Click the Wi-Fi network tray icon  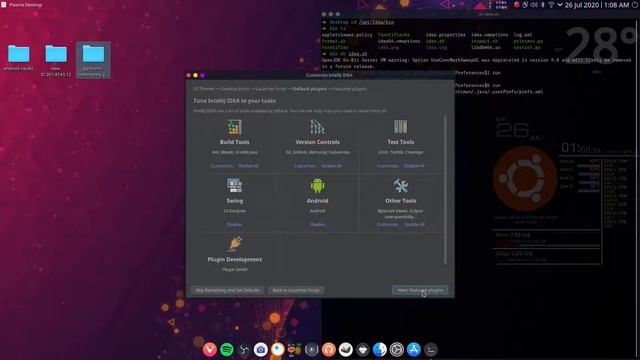point(551,5)
